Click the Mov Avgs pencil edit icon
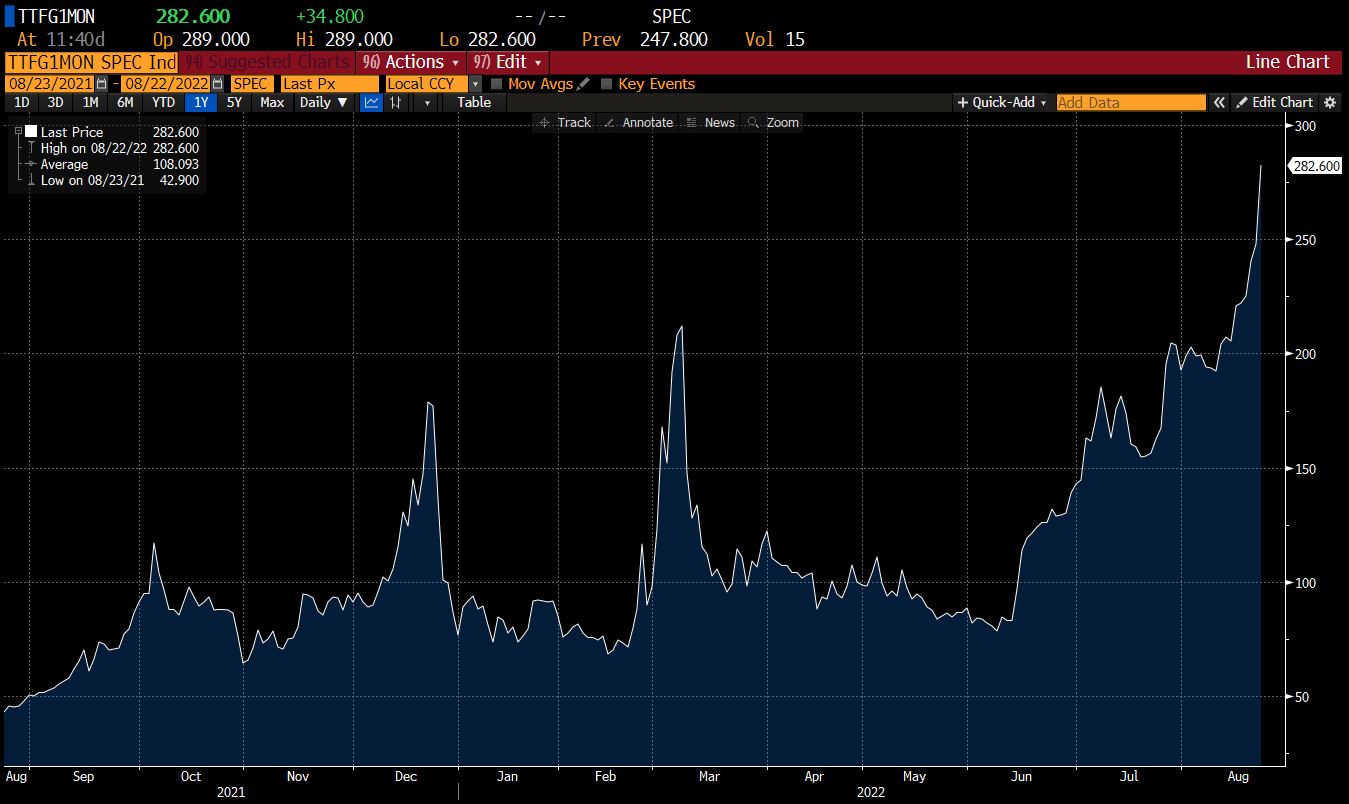Screen dimensions: 1349x804 (583, 84)
